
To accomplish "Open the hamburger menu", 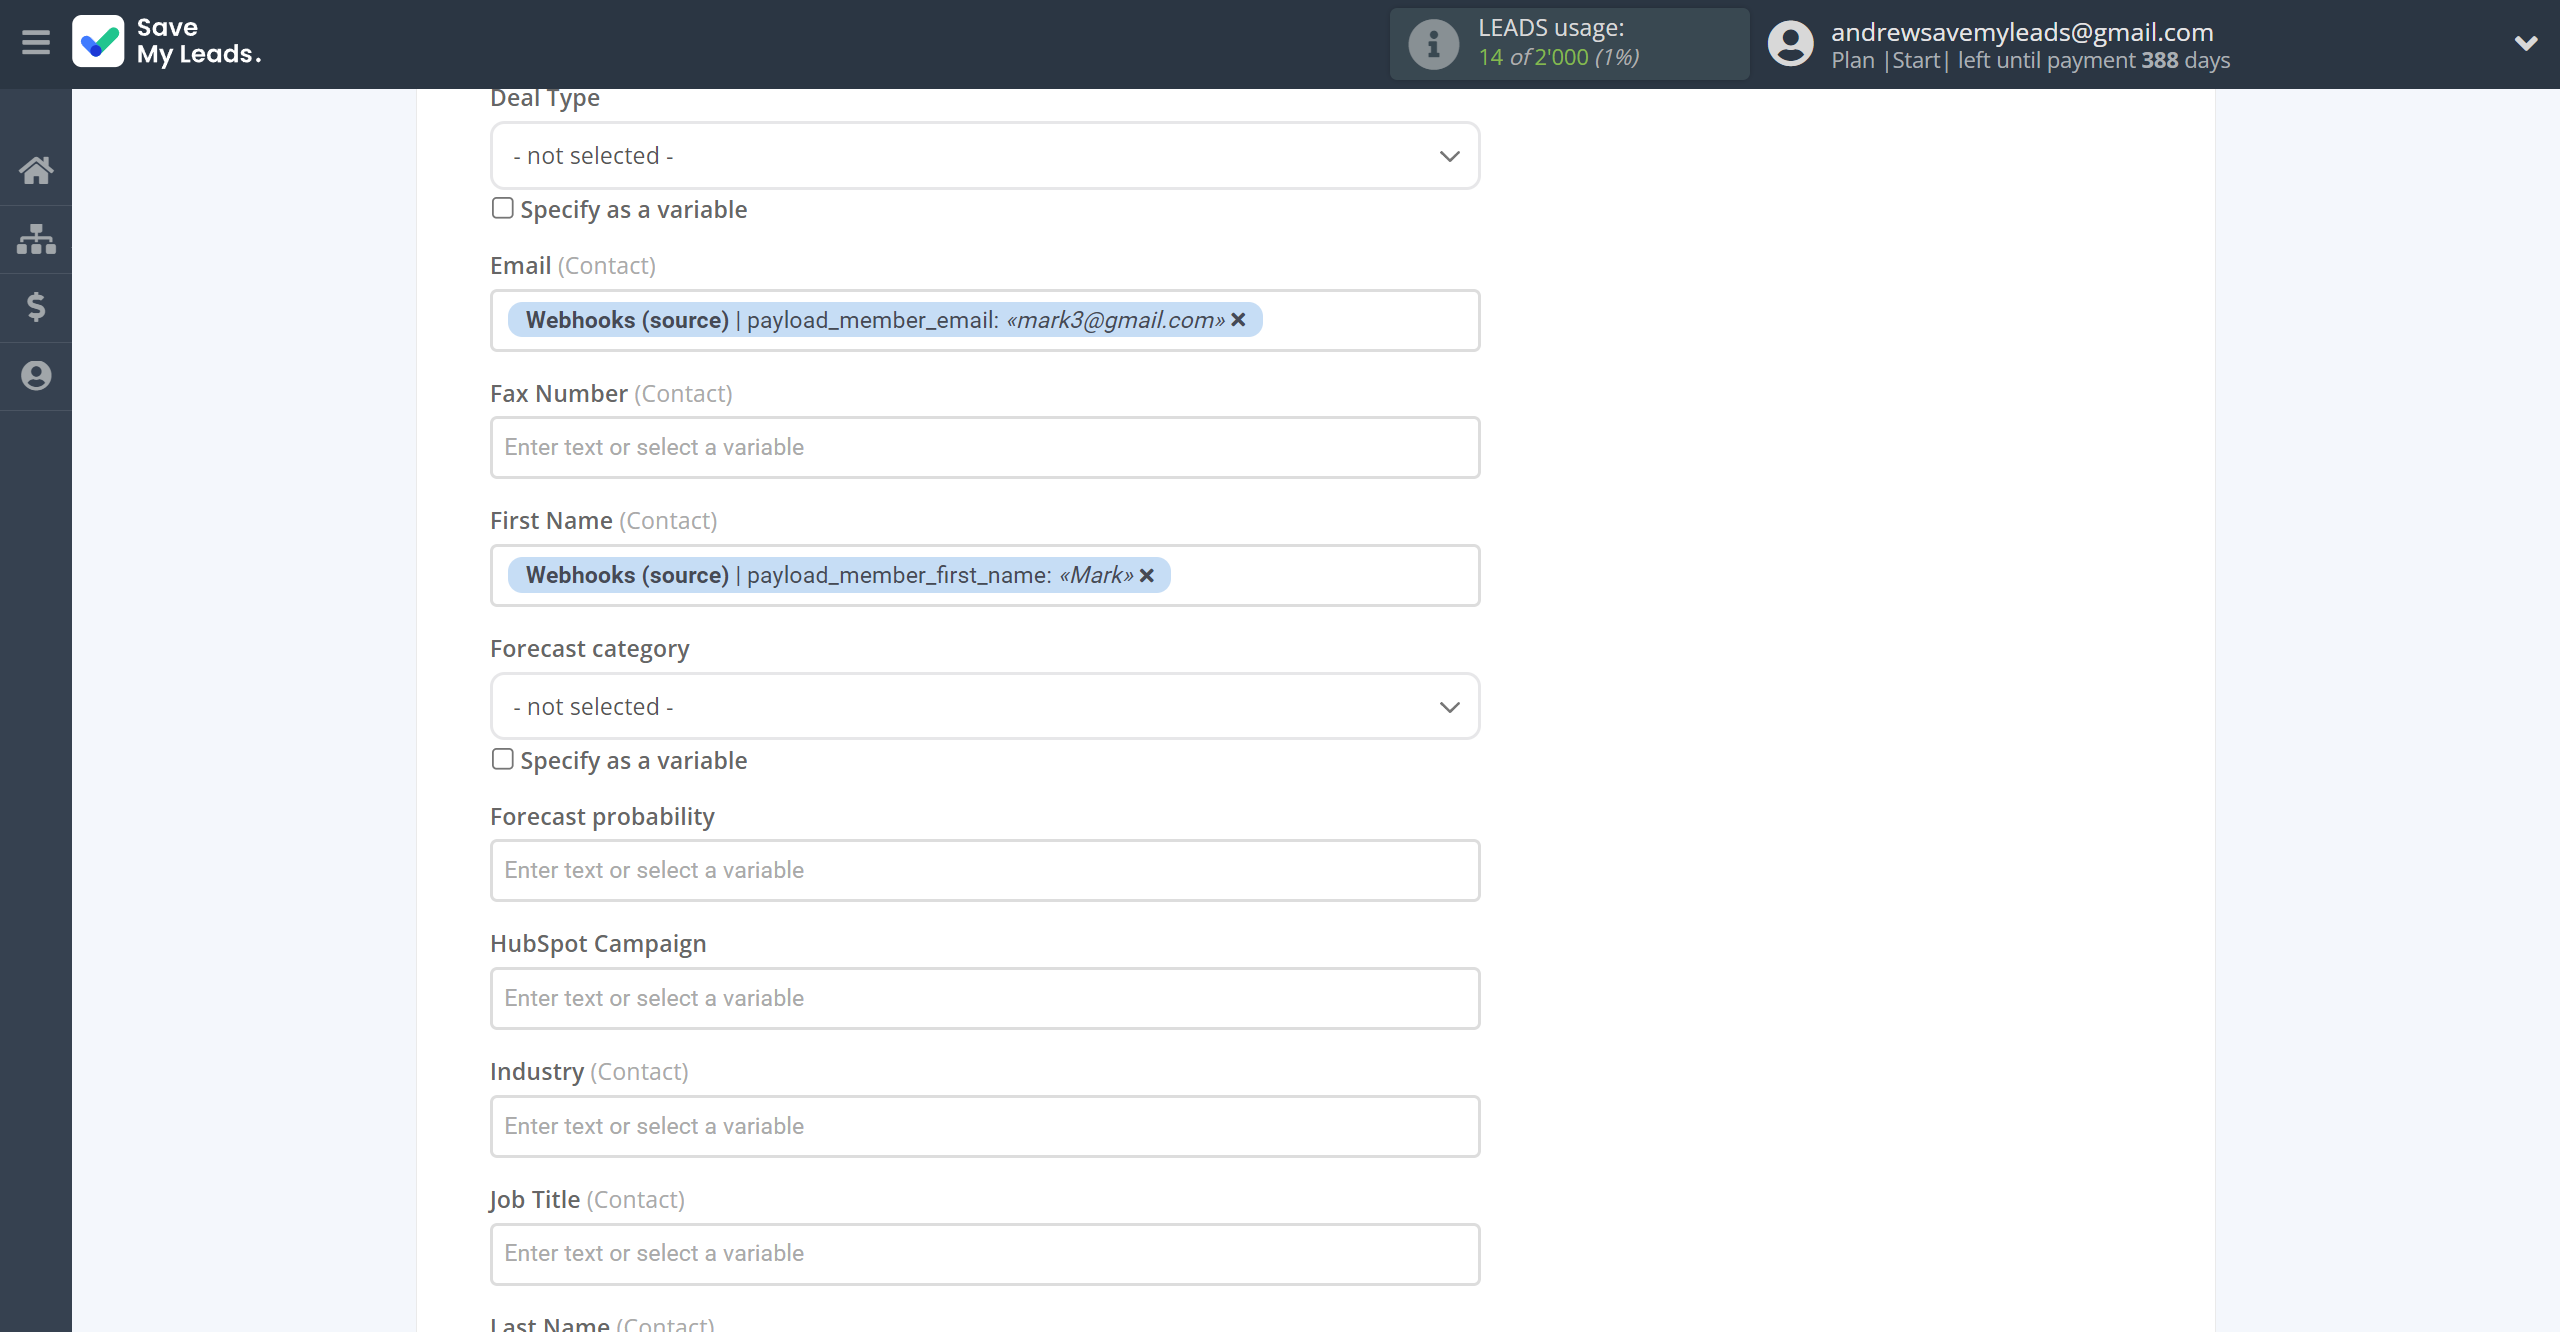I will (x=36, y=43).
